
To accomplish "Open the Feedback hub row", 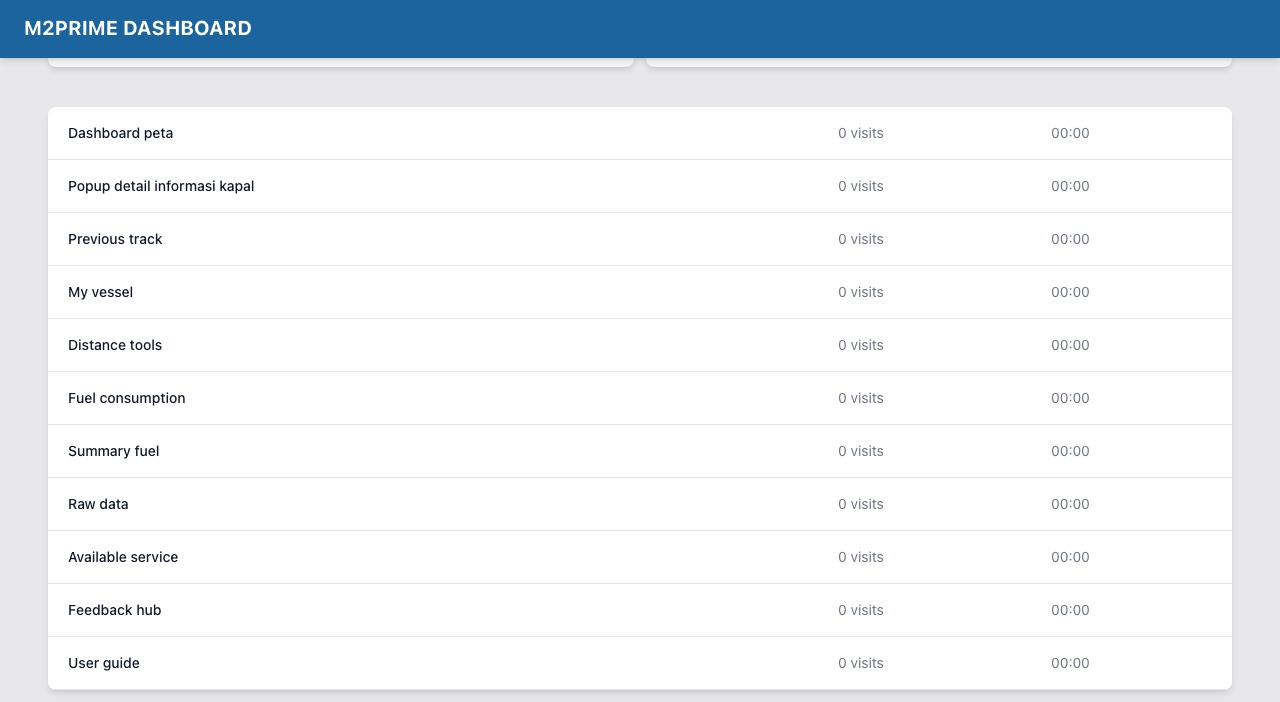I will (x=114, y=610).
